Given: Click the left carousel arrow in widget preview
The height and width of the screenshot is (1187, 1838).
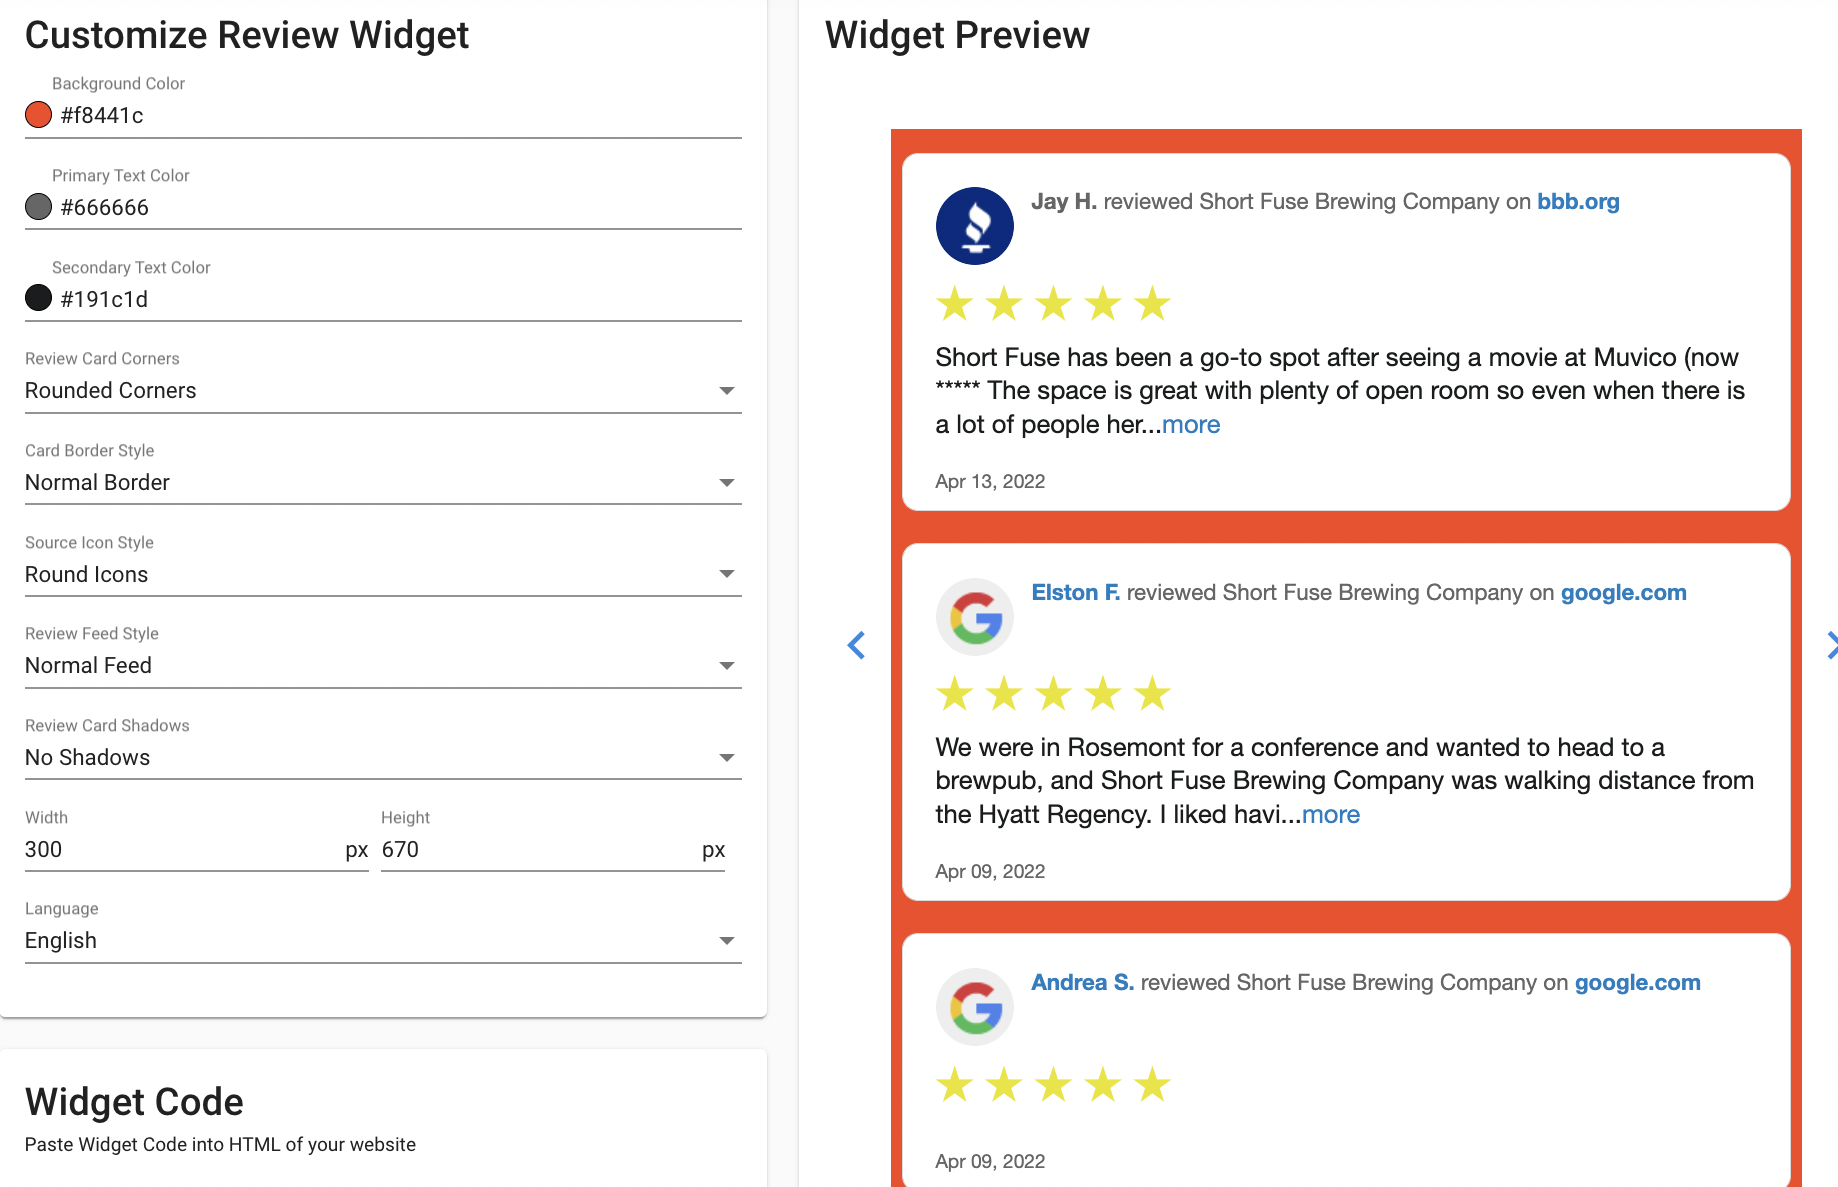Looking at the screenshot, I should point(856,645).
